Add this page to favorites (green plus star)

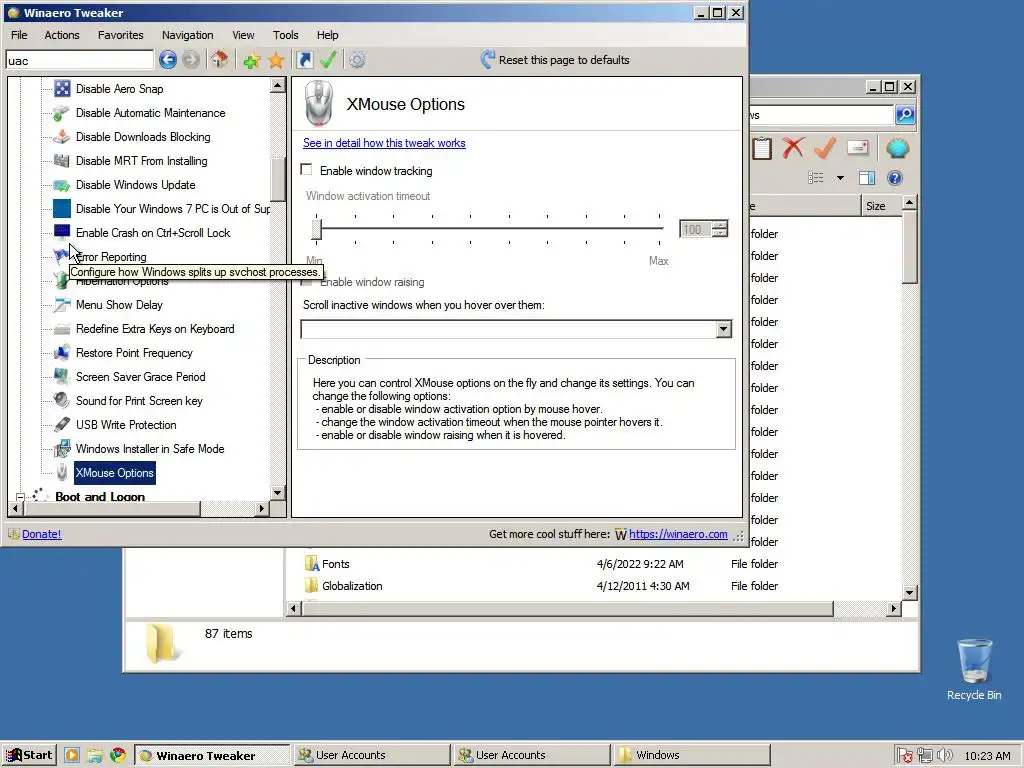pos(252,61)
